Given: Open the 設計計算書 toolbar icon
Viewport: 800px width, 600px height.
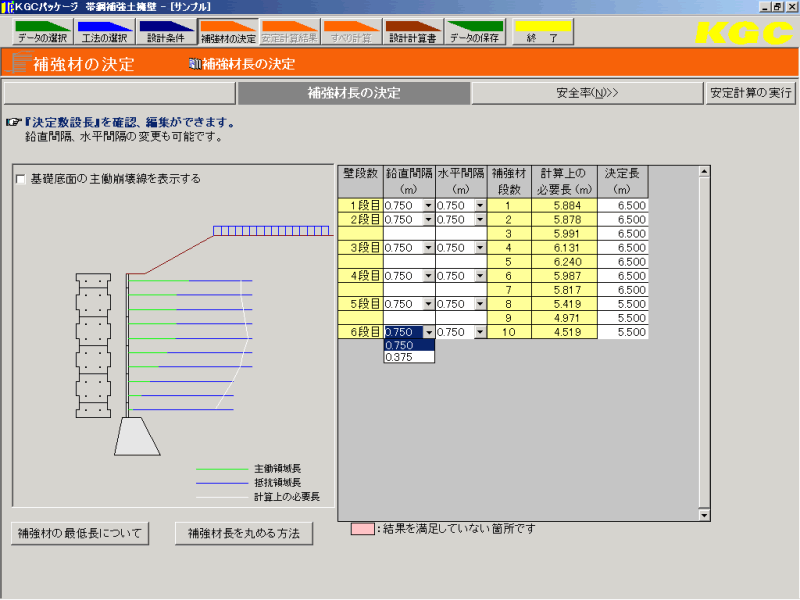Looking at the screenshot, I should pos(413,31).
